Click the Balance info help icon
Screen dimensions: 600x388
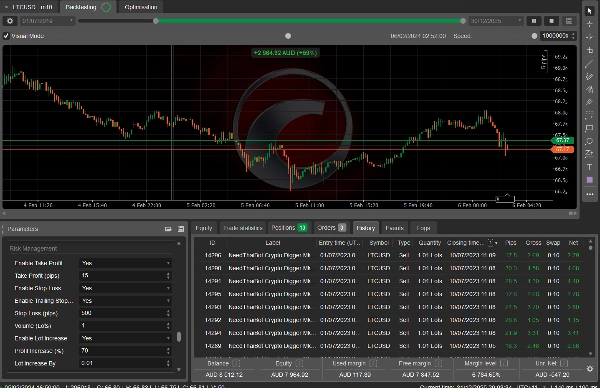pyautogui.click(x=236, y=363)
